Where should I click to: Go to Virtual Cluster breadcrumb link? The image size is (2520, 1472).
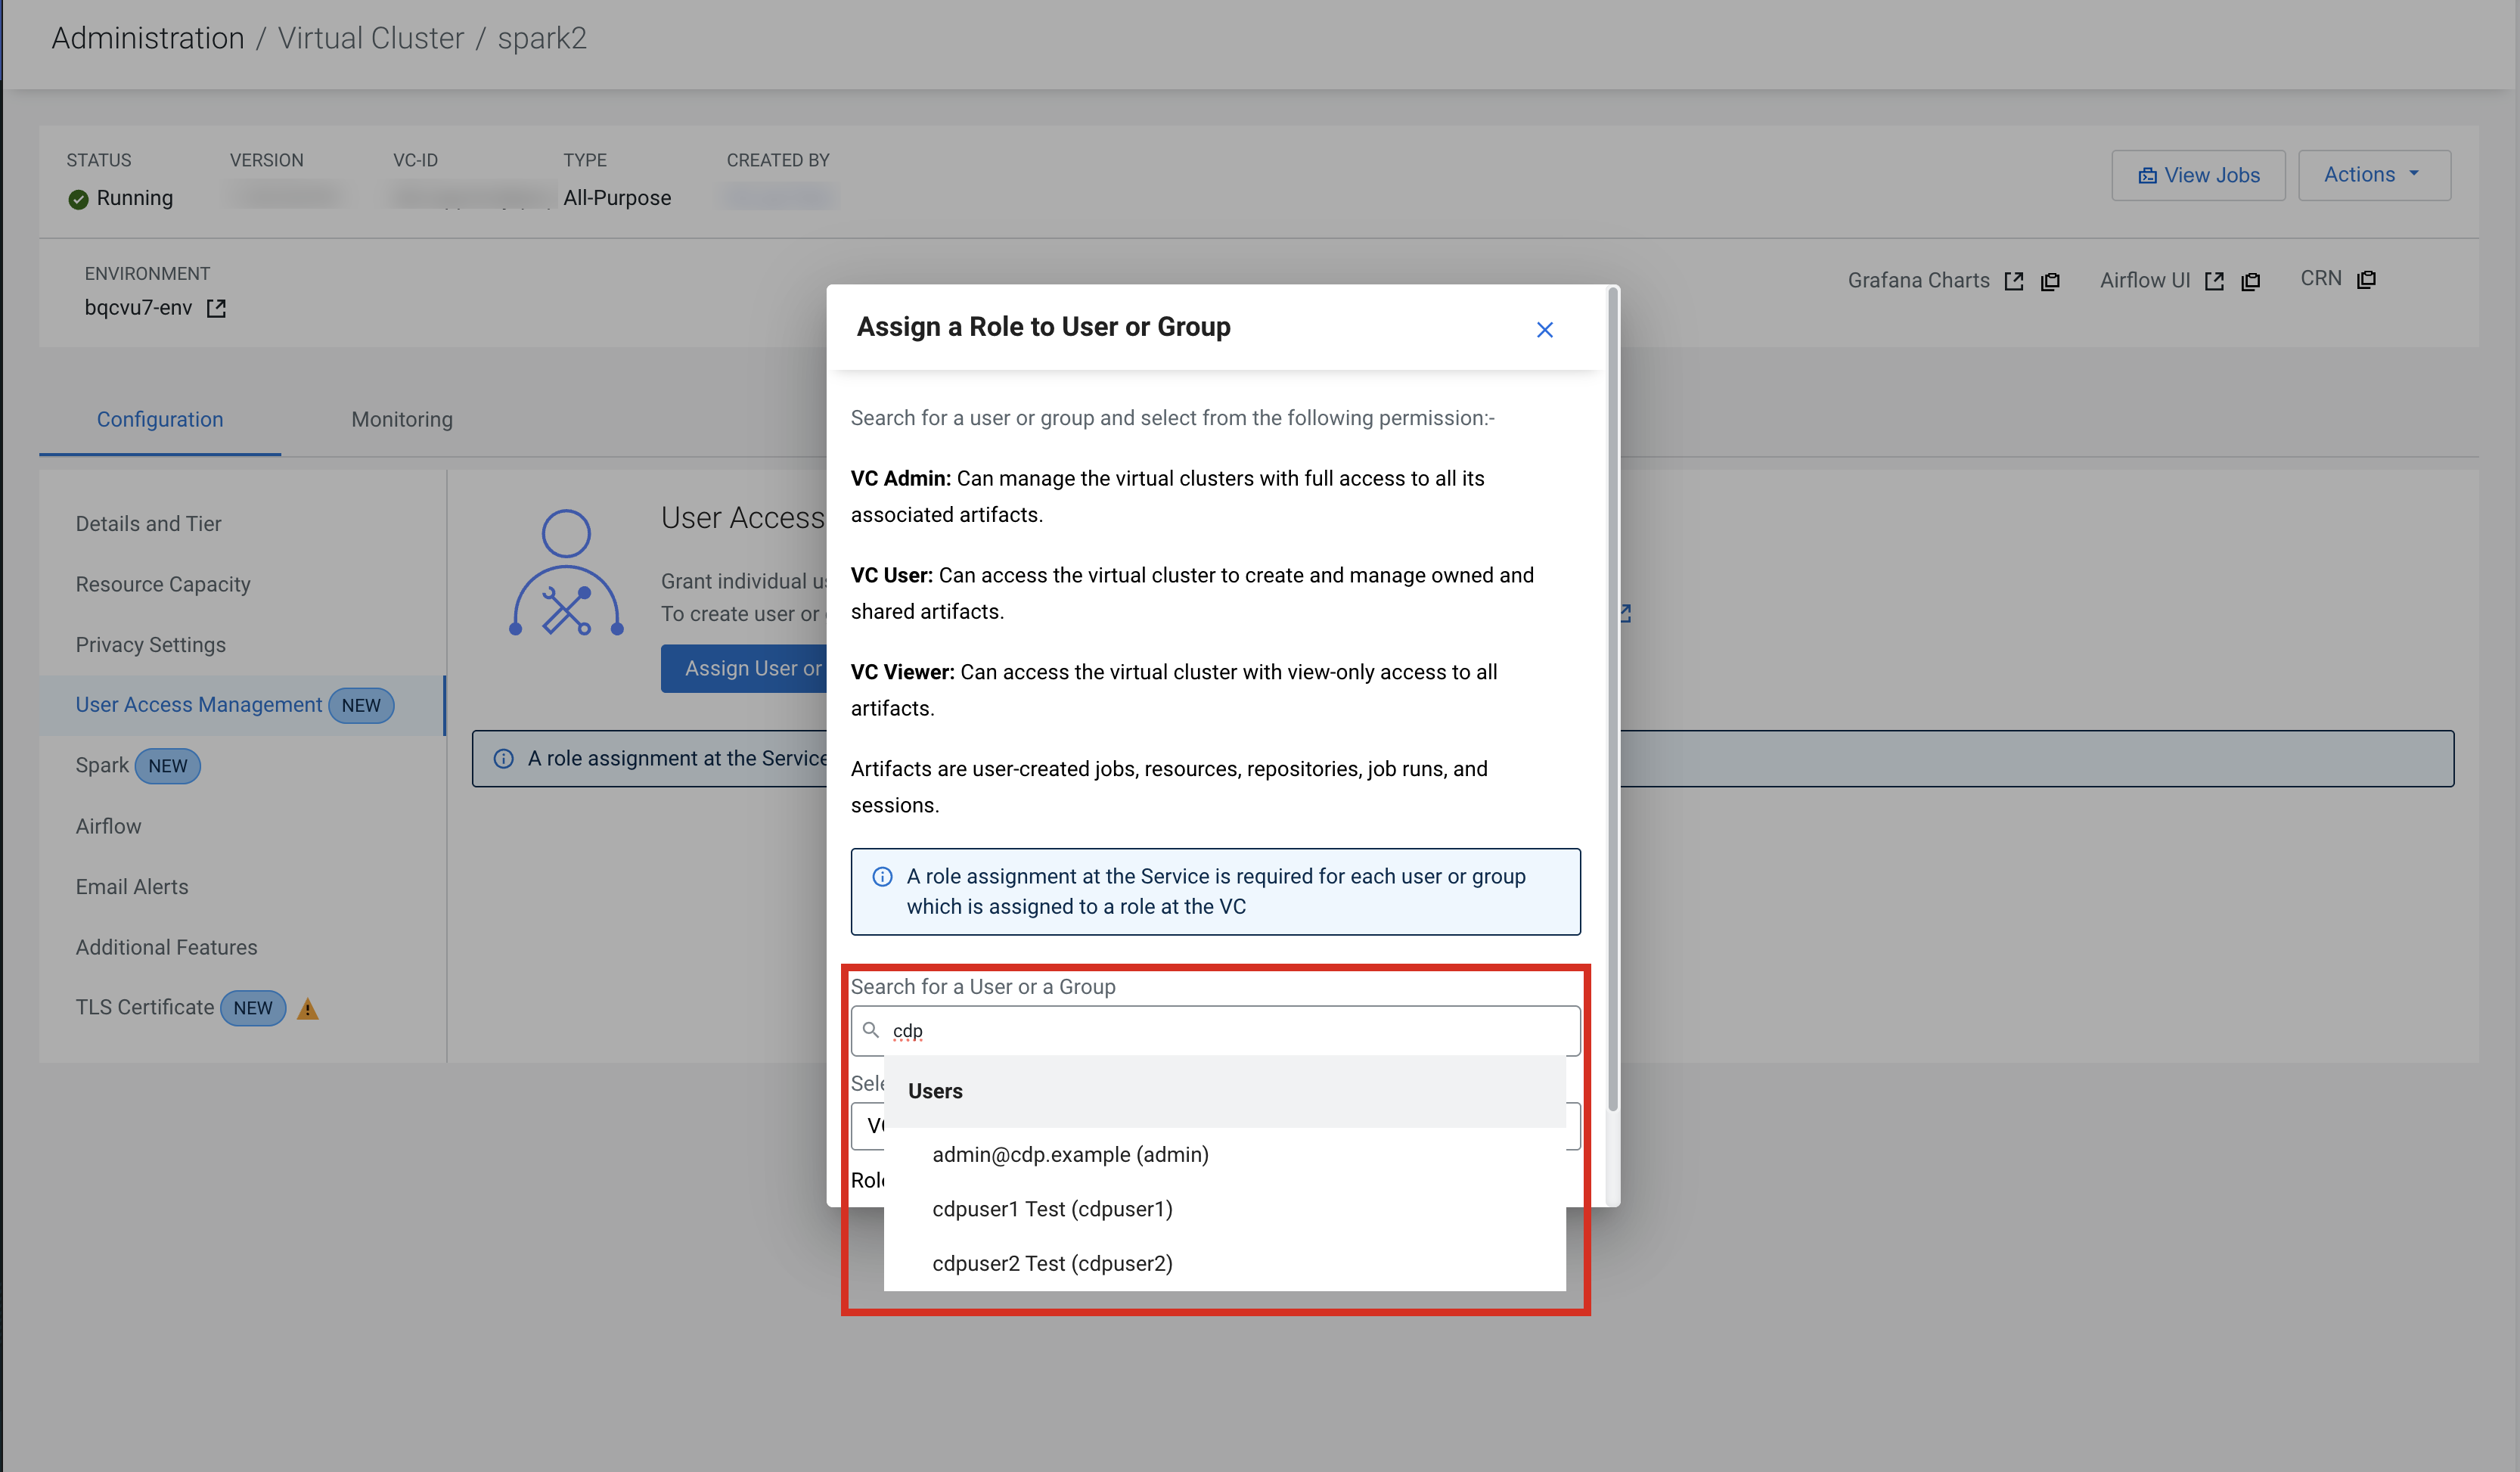(x=370, y=38)
